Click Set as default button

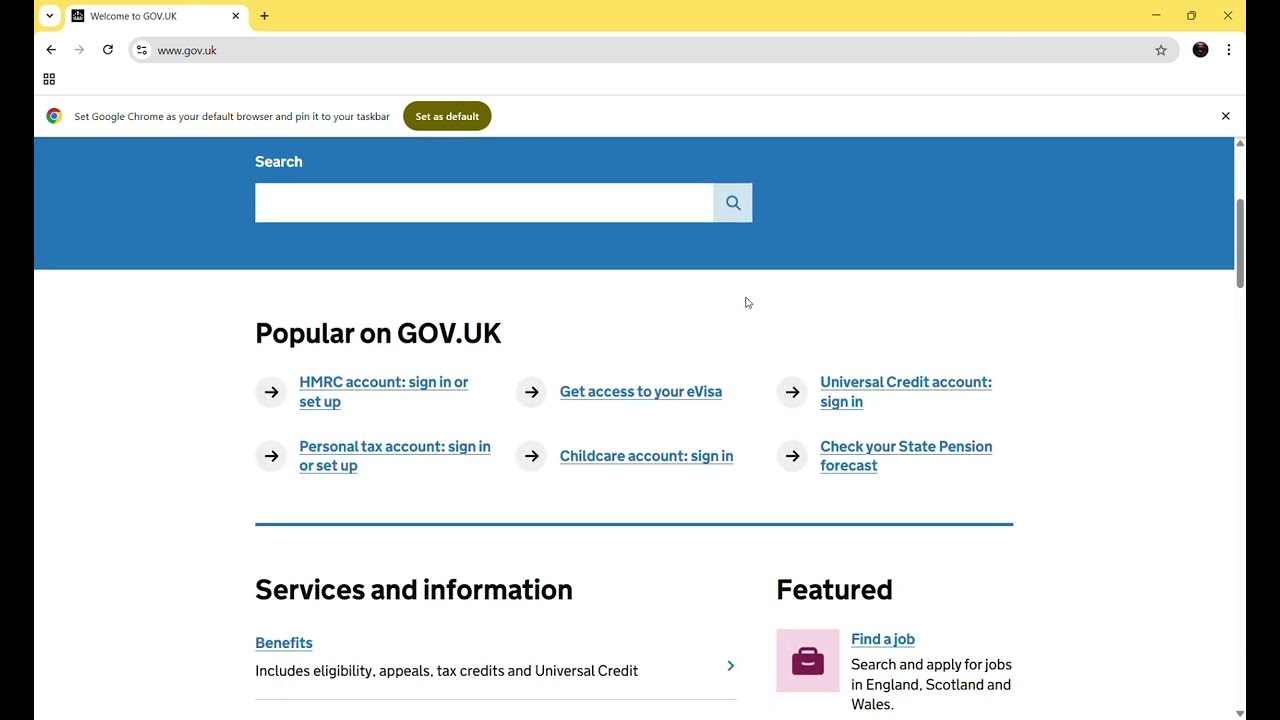[447, 116]
